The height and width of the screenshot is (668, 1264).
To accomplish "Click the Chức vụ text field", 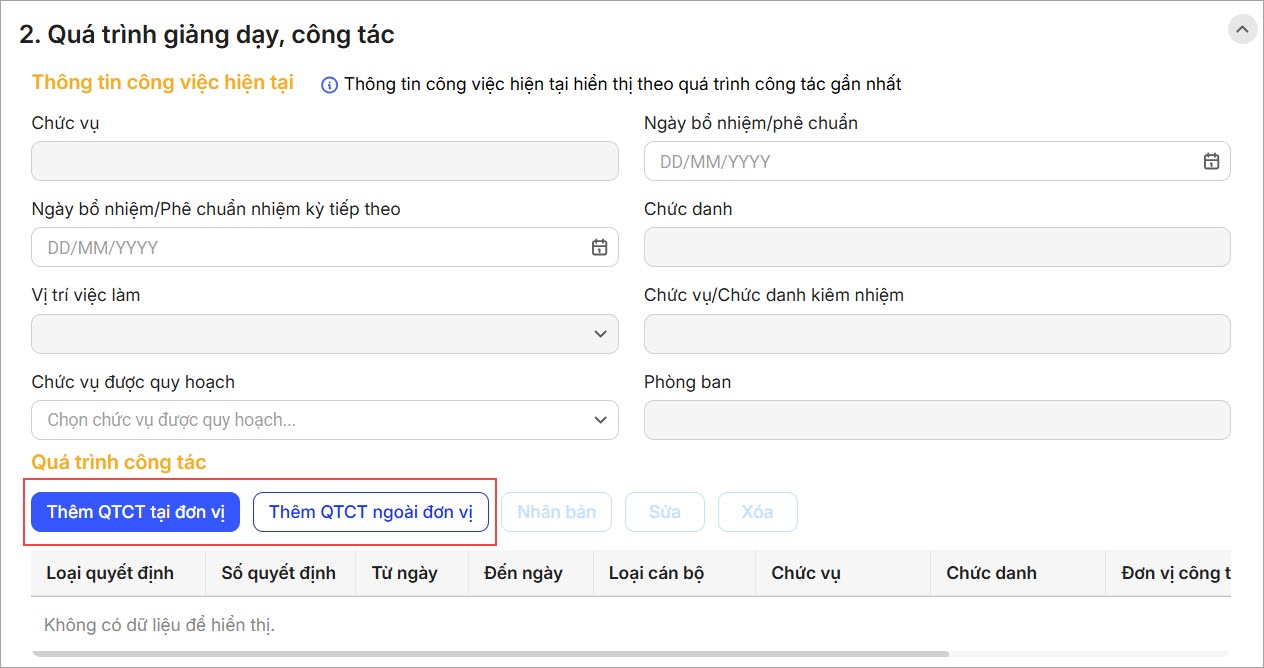I will pos(325,161).
